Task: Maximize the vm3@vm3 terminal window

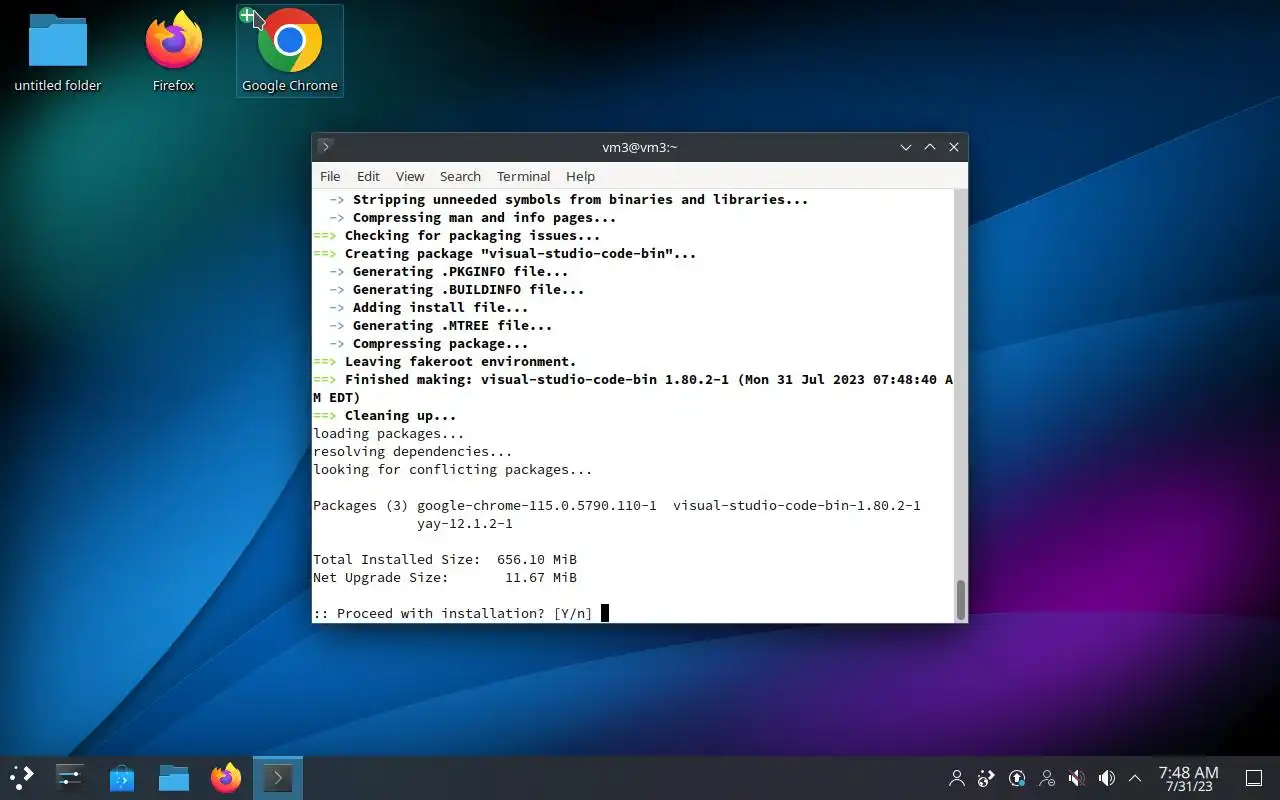Action: pos(930,147)
